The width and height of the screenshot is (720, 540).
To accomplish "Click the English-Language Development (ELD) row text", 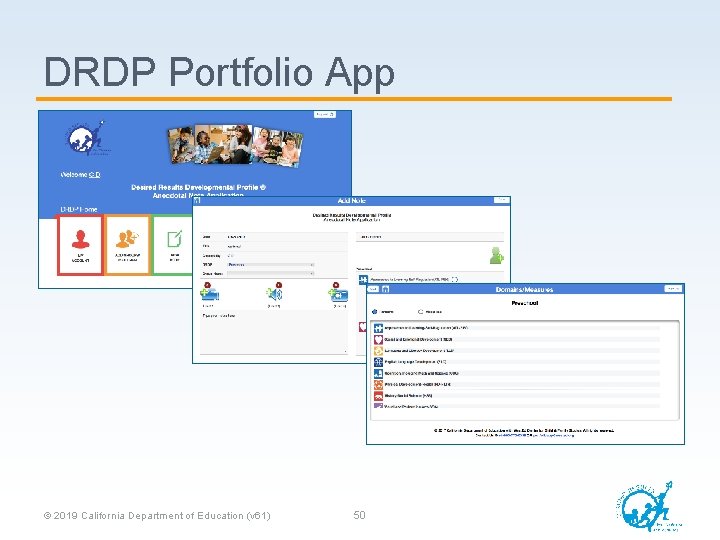I will [x=416, y=362].
